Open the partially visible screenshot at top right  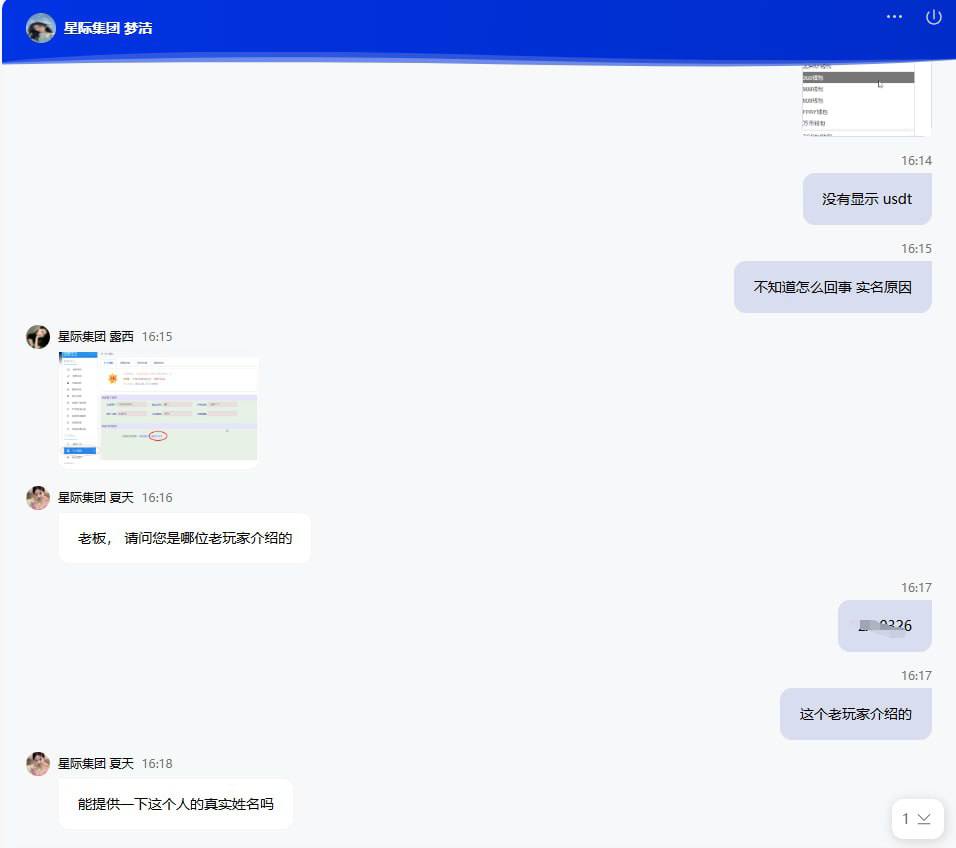(x=866, y=99)
